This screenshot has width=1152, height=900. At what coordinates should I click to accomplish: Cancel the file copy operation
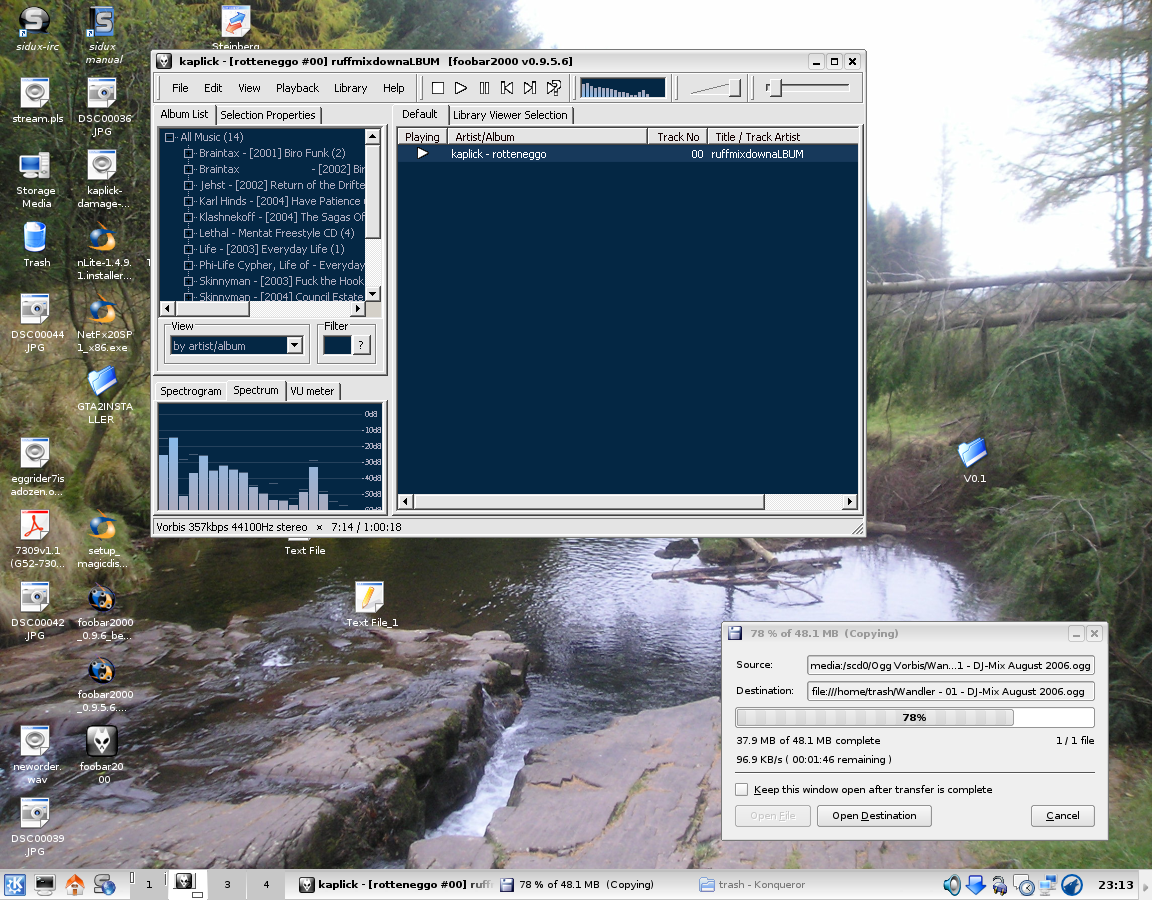point(1062,816)
